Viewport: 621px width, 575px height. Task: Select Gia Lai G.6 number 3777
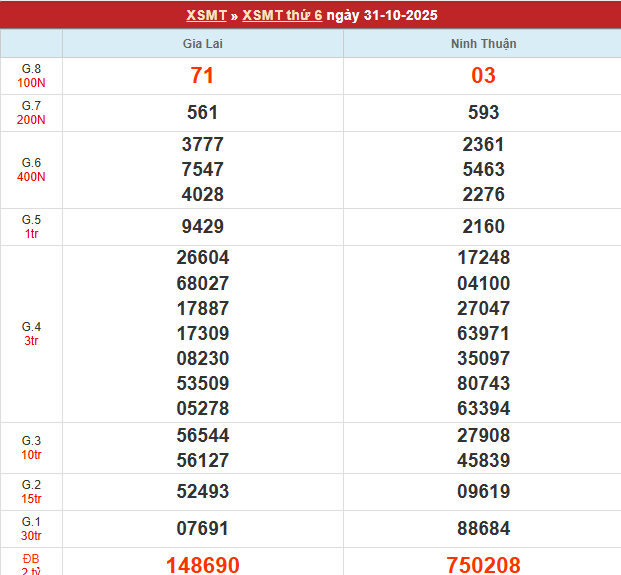pyautogui.click(x=202, y=145)
